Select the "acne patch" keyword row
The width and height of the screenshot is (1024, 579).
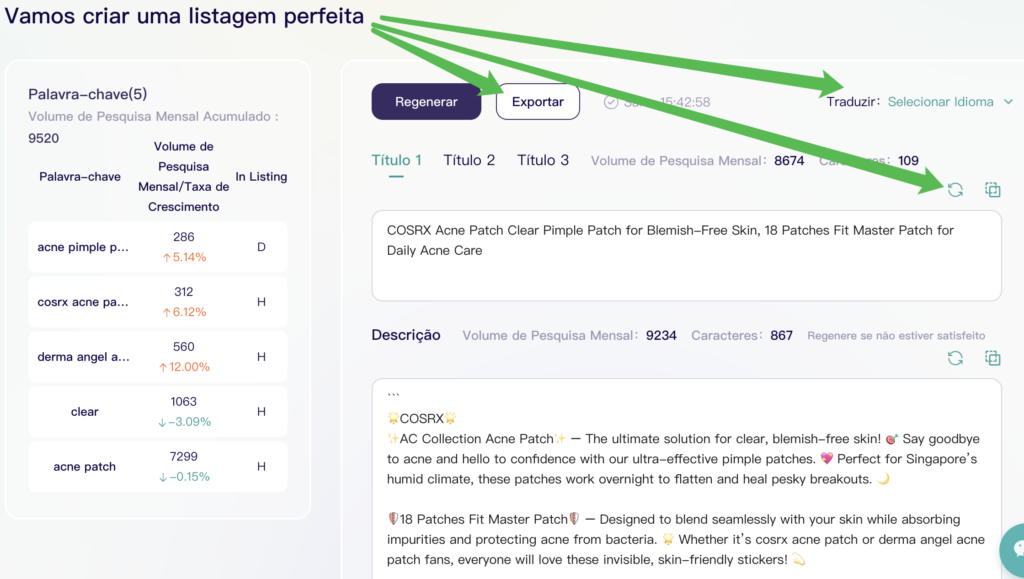point(157,467)
